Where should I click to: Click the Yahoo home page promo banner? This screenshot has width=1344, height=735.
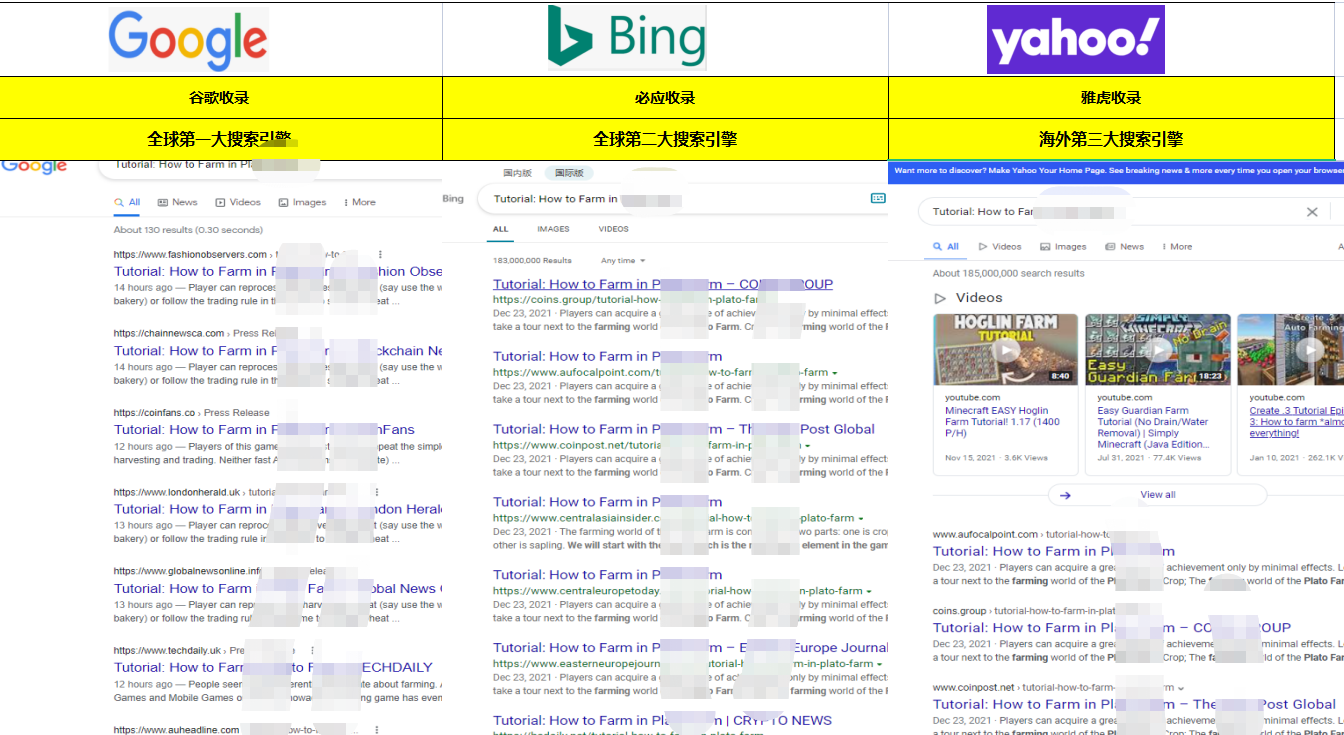click(1116, 171)
